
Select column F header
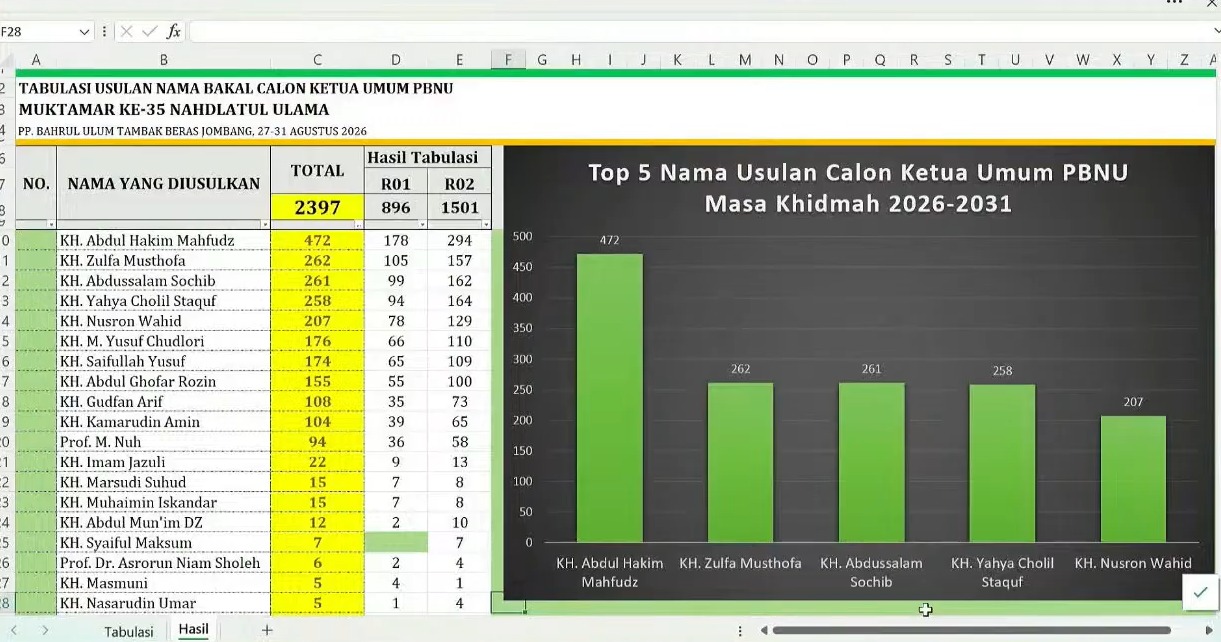click(508, 60)
